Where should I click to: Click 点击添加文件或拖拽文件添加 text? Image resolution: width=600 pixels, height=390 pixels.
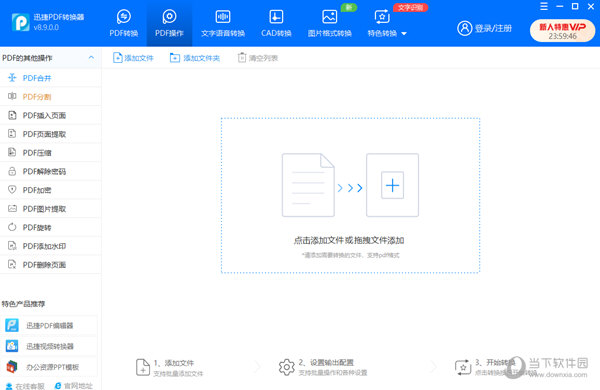pos(349,240)
